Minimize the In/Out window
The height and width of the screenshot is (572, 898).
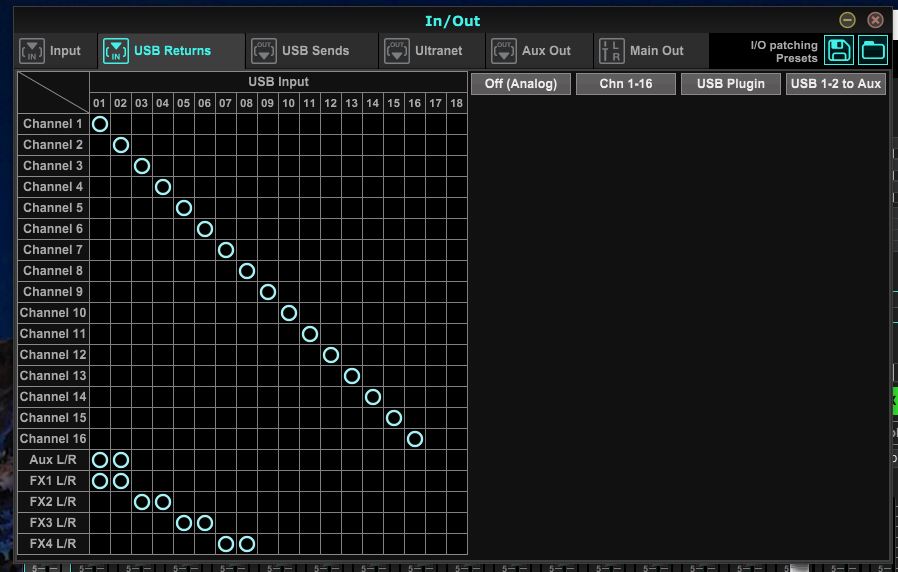click(x=847, y=20)
